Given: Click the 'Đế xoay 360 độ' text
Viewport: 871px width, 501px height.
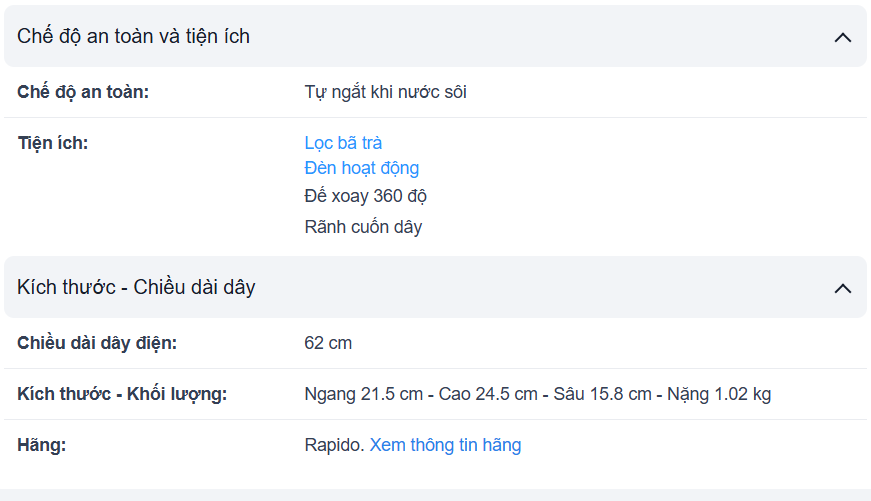Looking at the screenshot, I should 365,196.
